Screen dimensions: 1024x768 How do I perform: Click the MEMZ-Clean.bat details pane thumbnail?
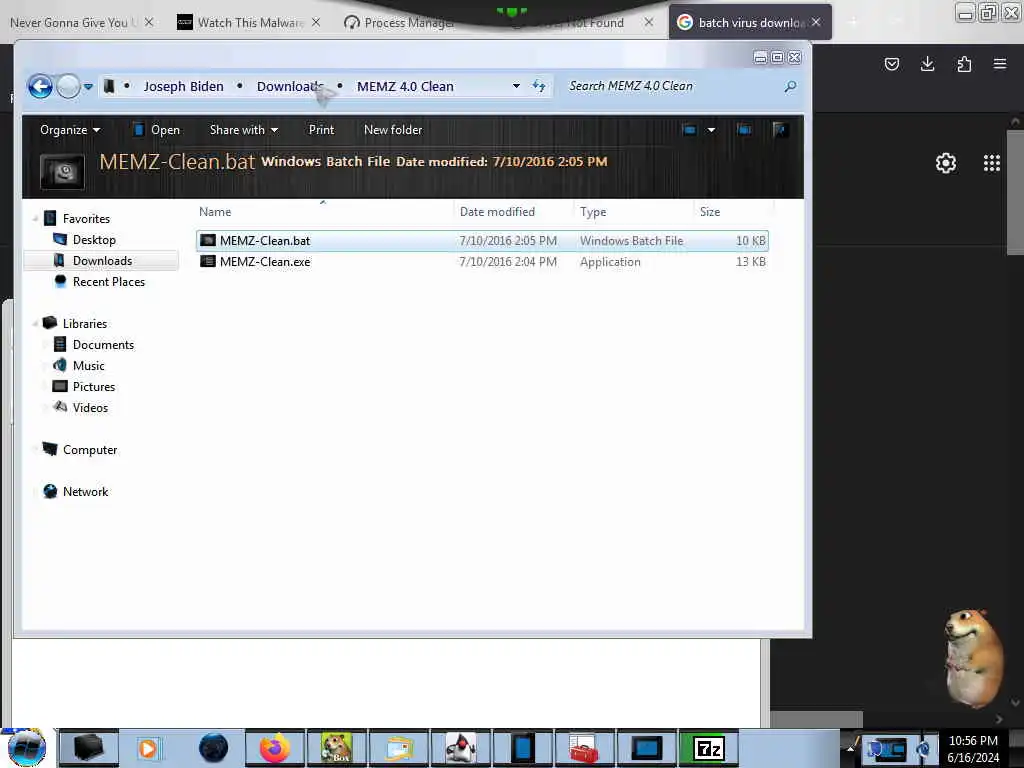tap(62, 172)
